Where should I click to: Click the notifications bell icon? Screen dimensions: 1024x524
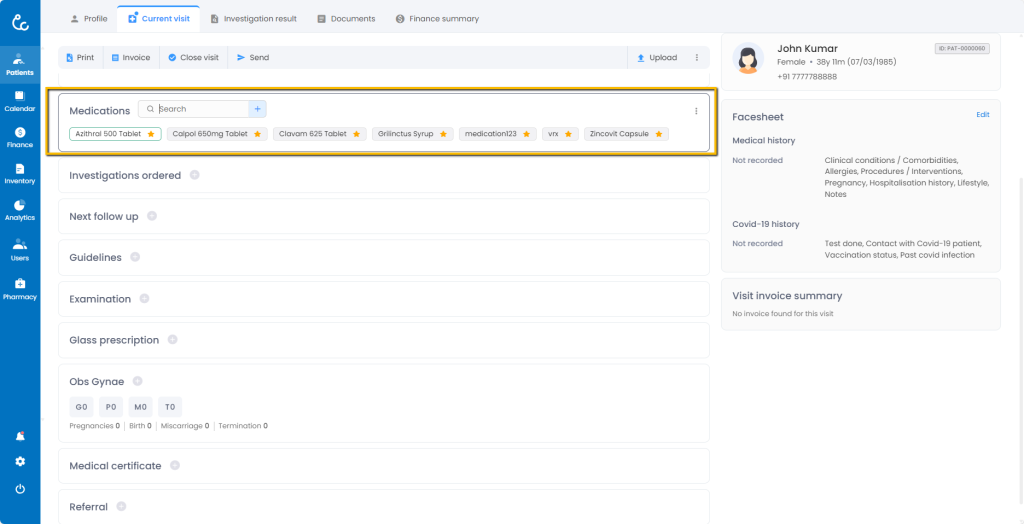(20, 437)
